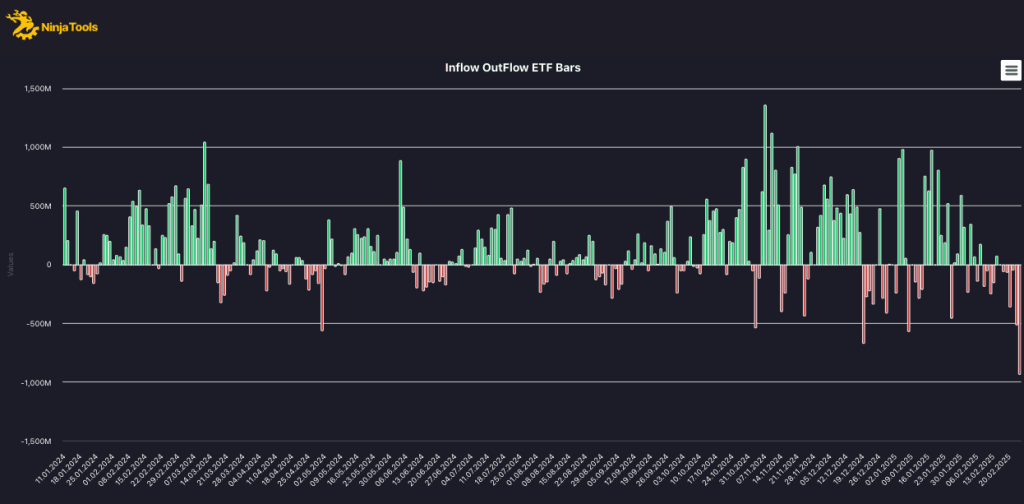Click the NinjaTools ninja logo icon
Viewport: 1024px width, 504px height.
tap(22, 25)
